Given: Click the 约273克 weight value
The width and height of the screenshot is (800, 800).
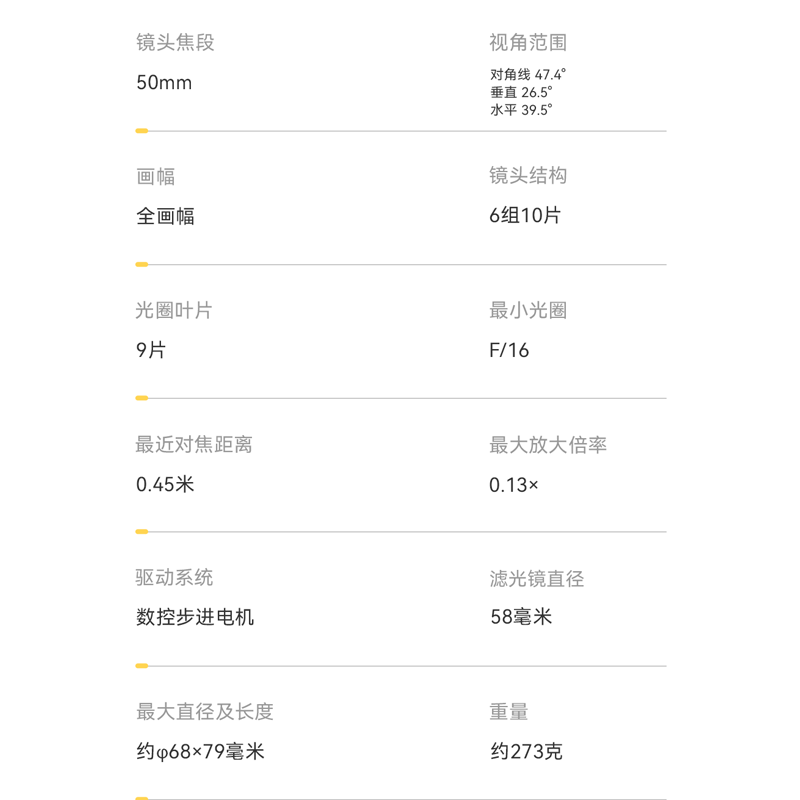Looking at the screenshot, I should [x=526, y=751].
